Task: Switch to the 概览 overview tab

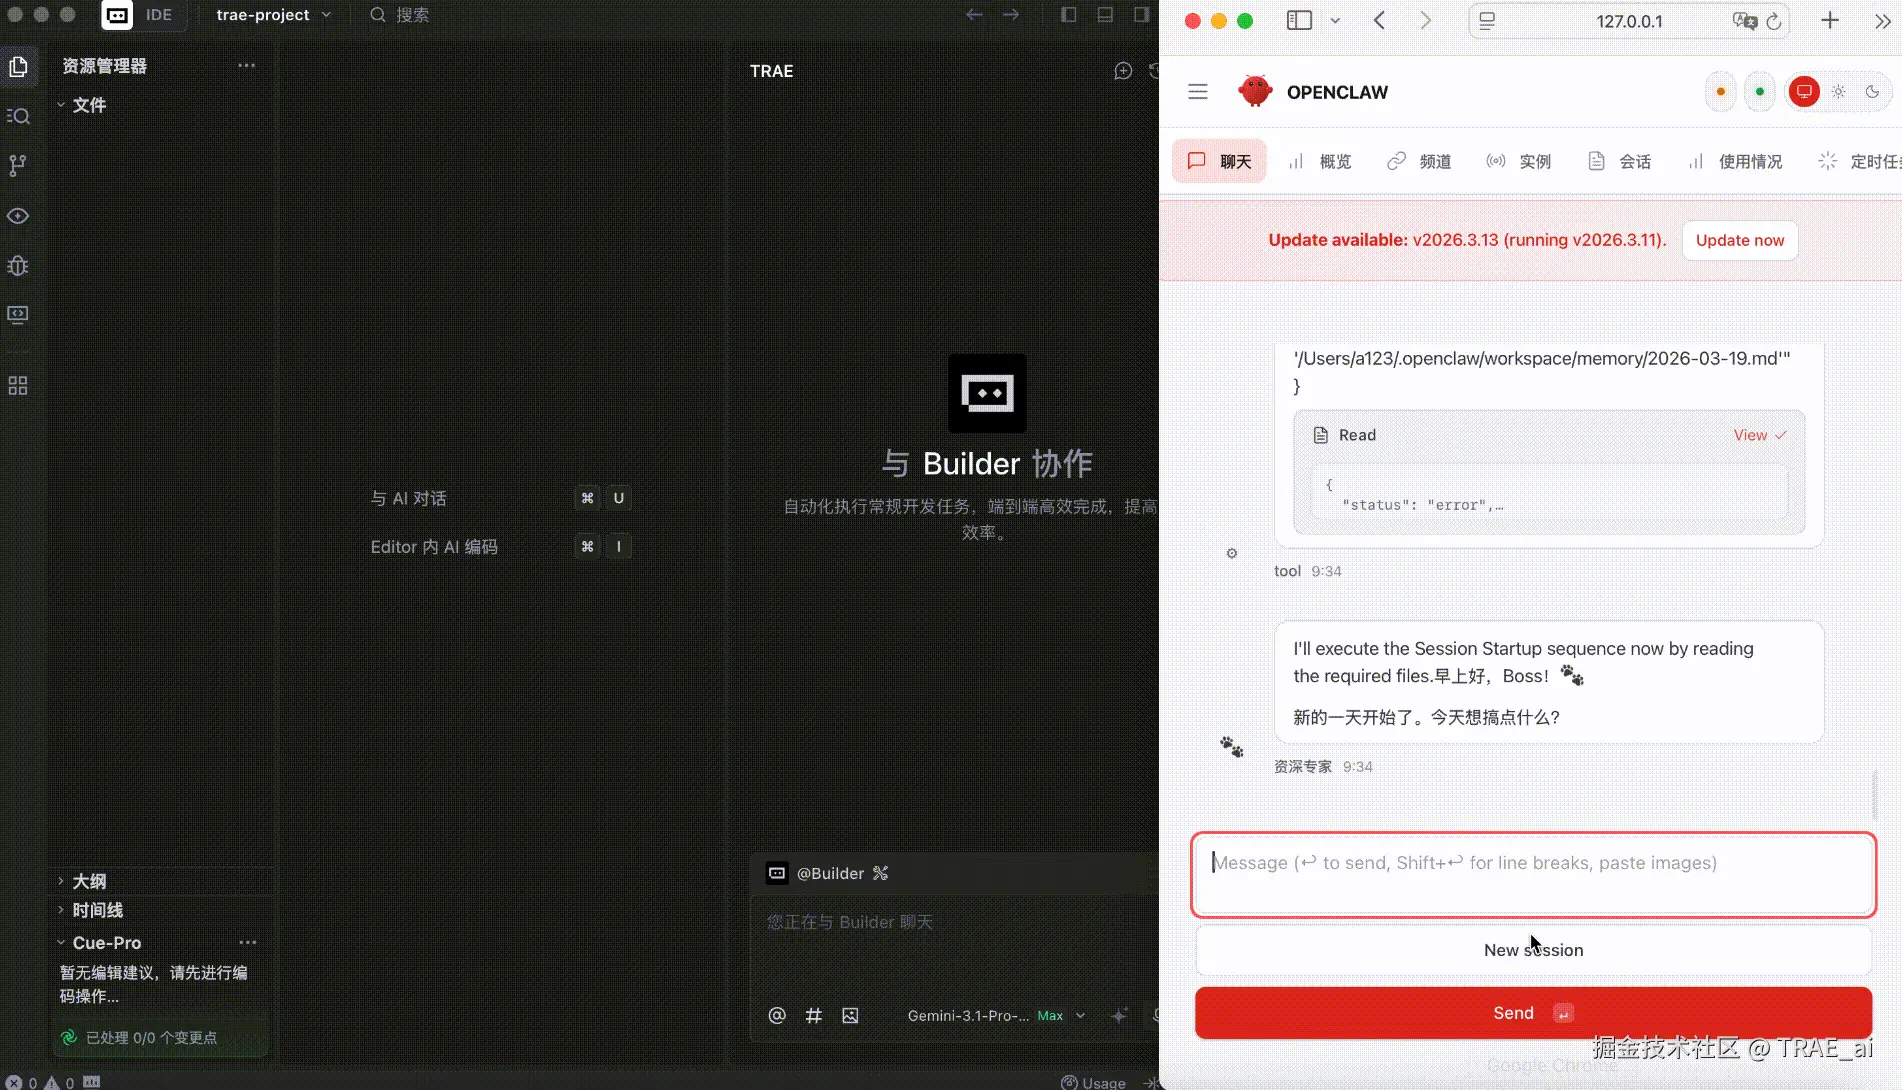Action: click(1320, 161)
